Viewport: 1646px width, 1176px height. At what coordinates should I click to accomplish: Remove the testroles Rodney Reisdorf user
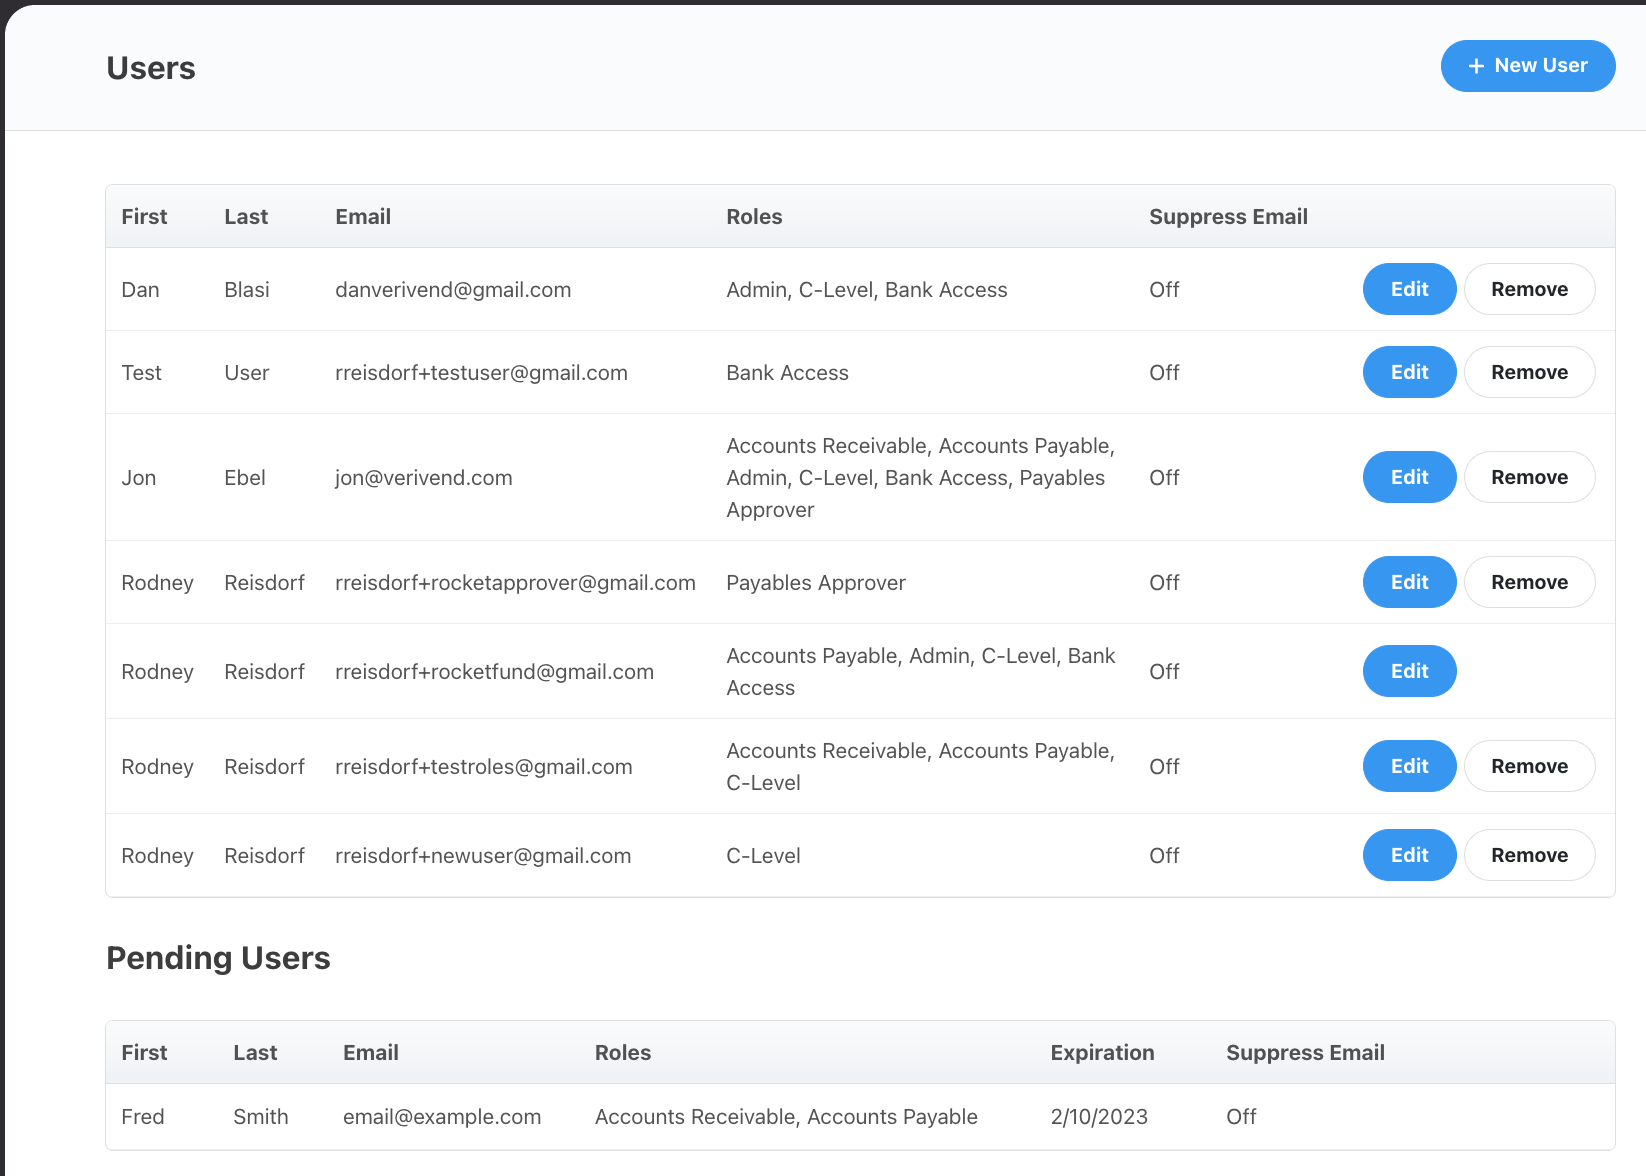1529,766
